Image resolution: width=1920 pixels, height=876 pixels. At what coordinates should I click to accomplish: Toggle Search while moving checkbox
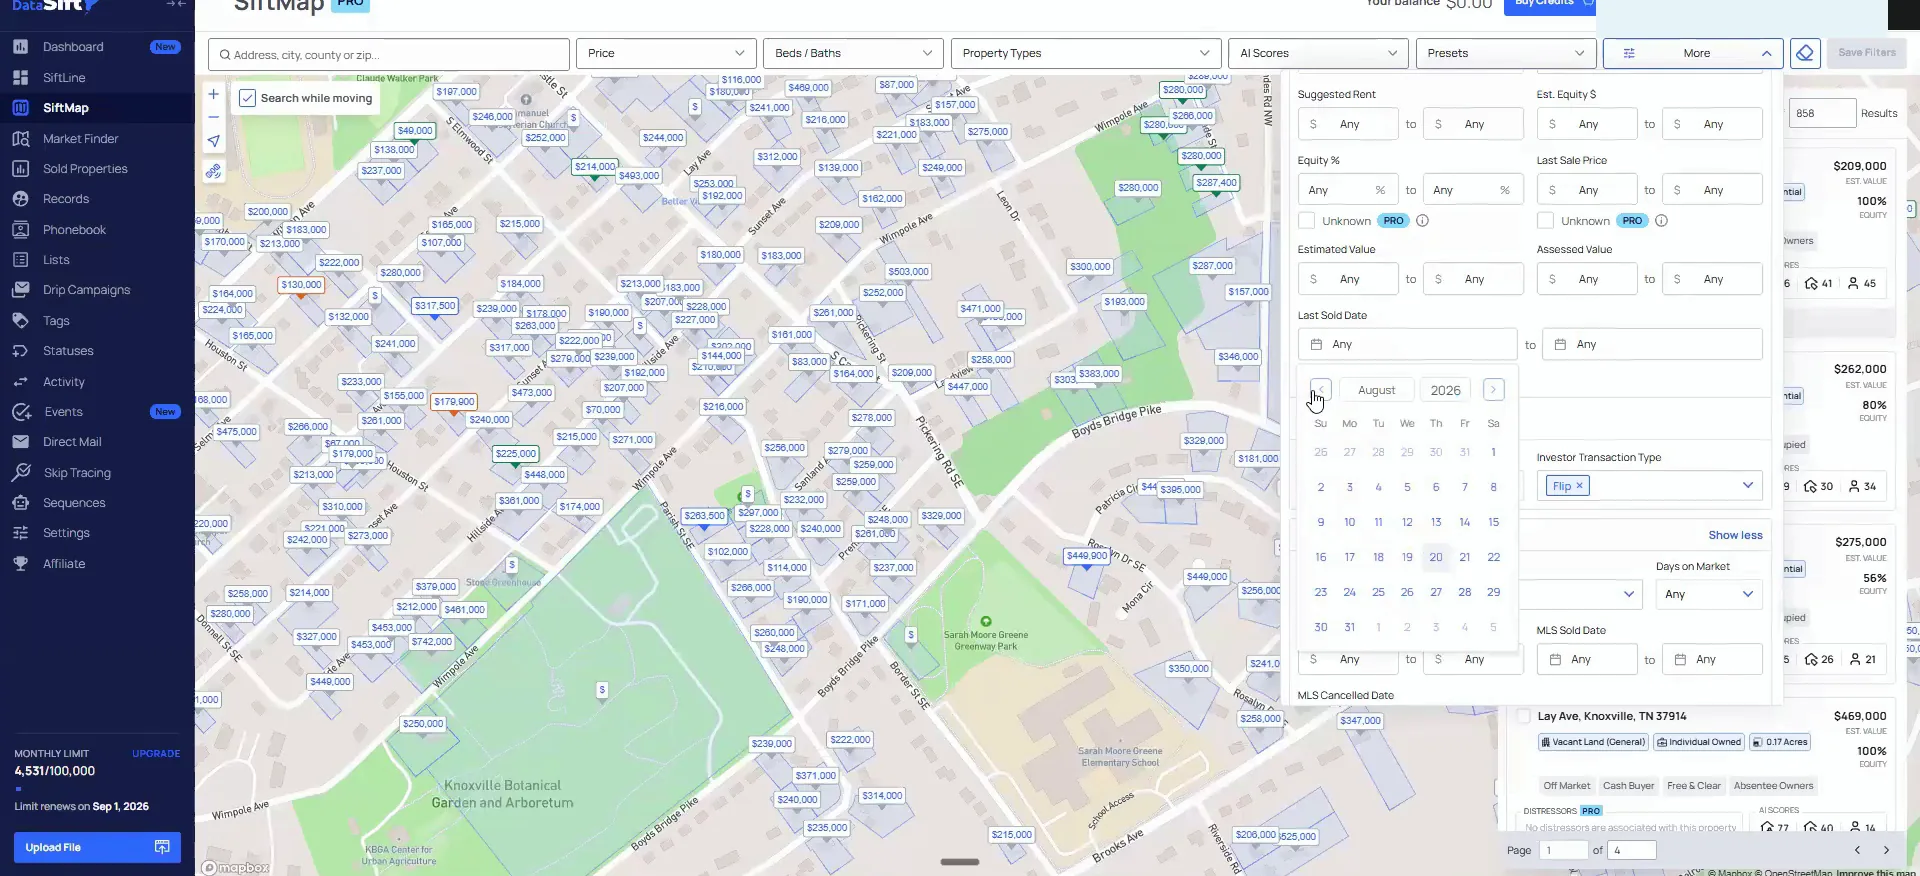point(247,98)
